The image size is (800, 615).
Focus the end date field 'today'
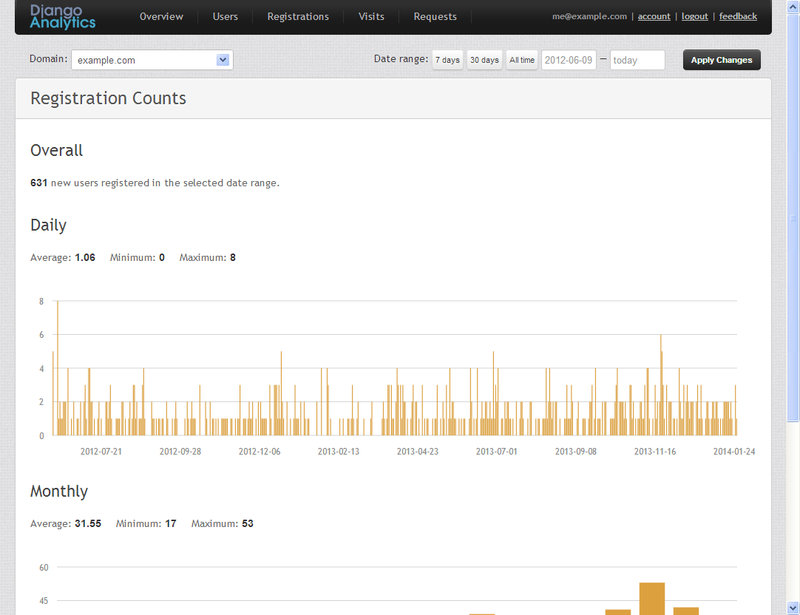[637, 60]
